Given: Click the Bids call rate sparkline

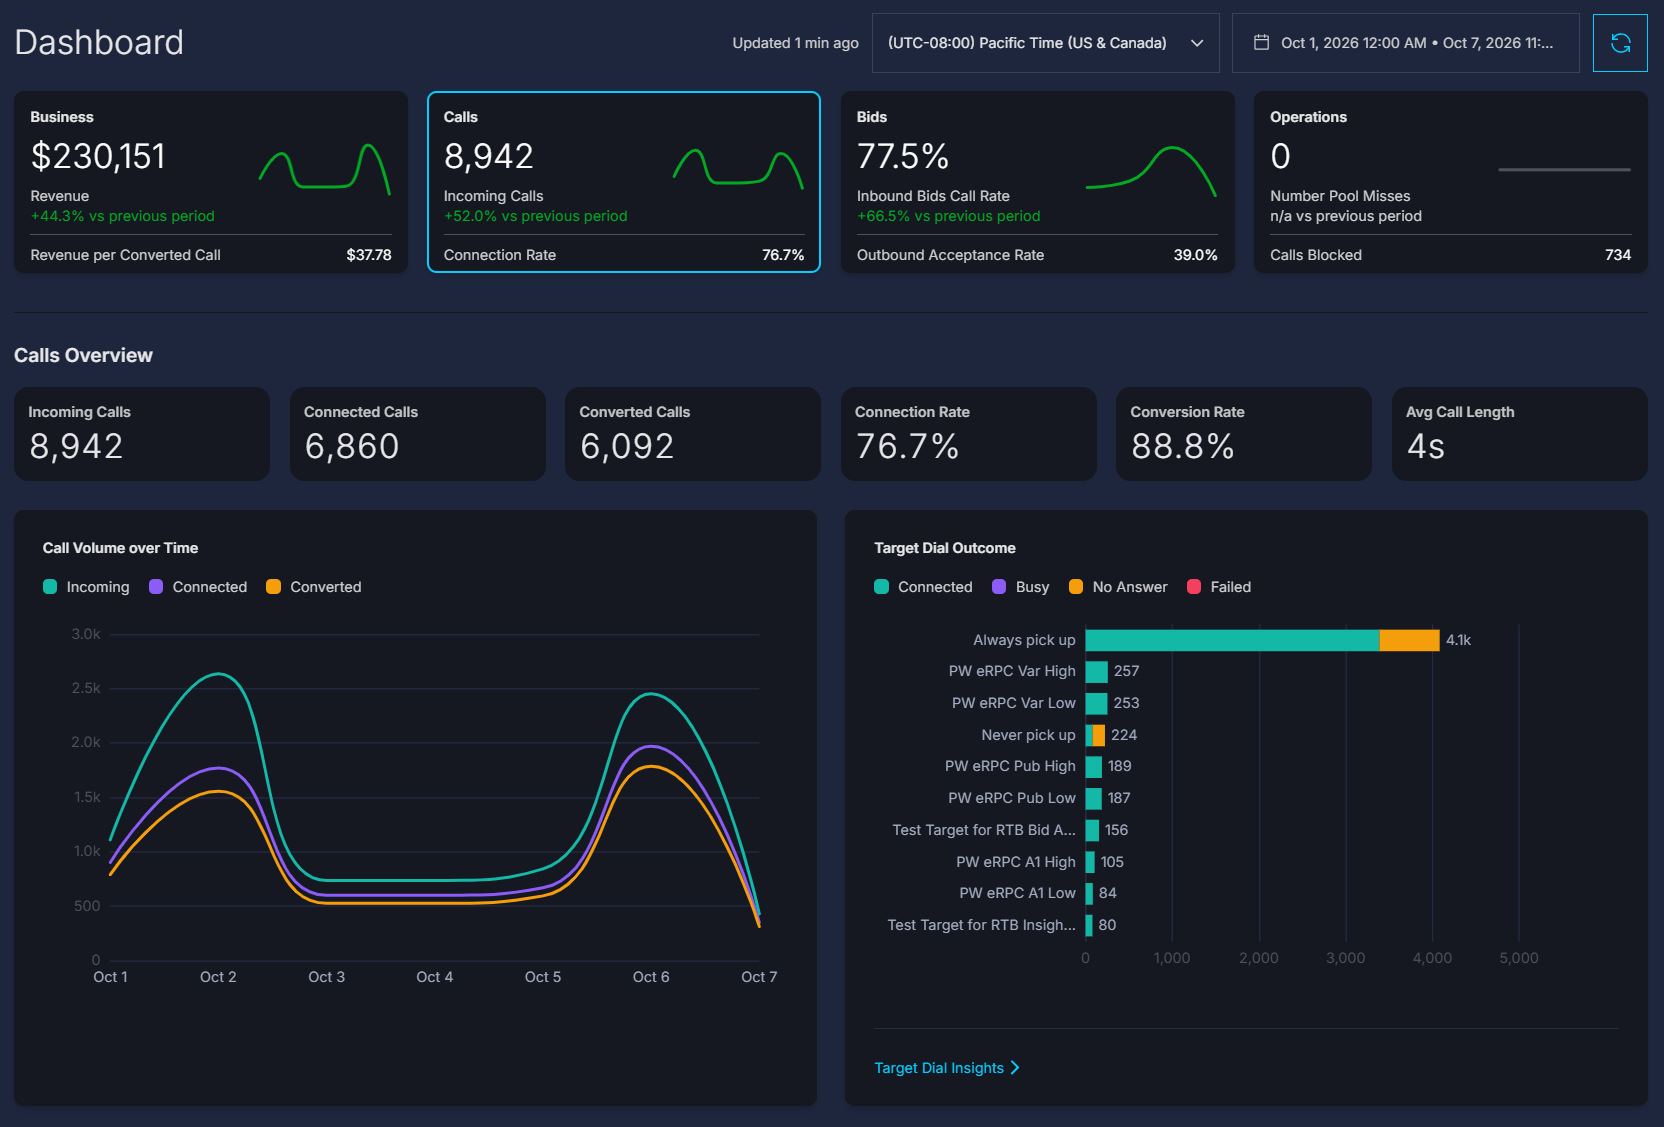Looking at the screenshot, I should click(1151, 170).
